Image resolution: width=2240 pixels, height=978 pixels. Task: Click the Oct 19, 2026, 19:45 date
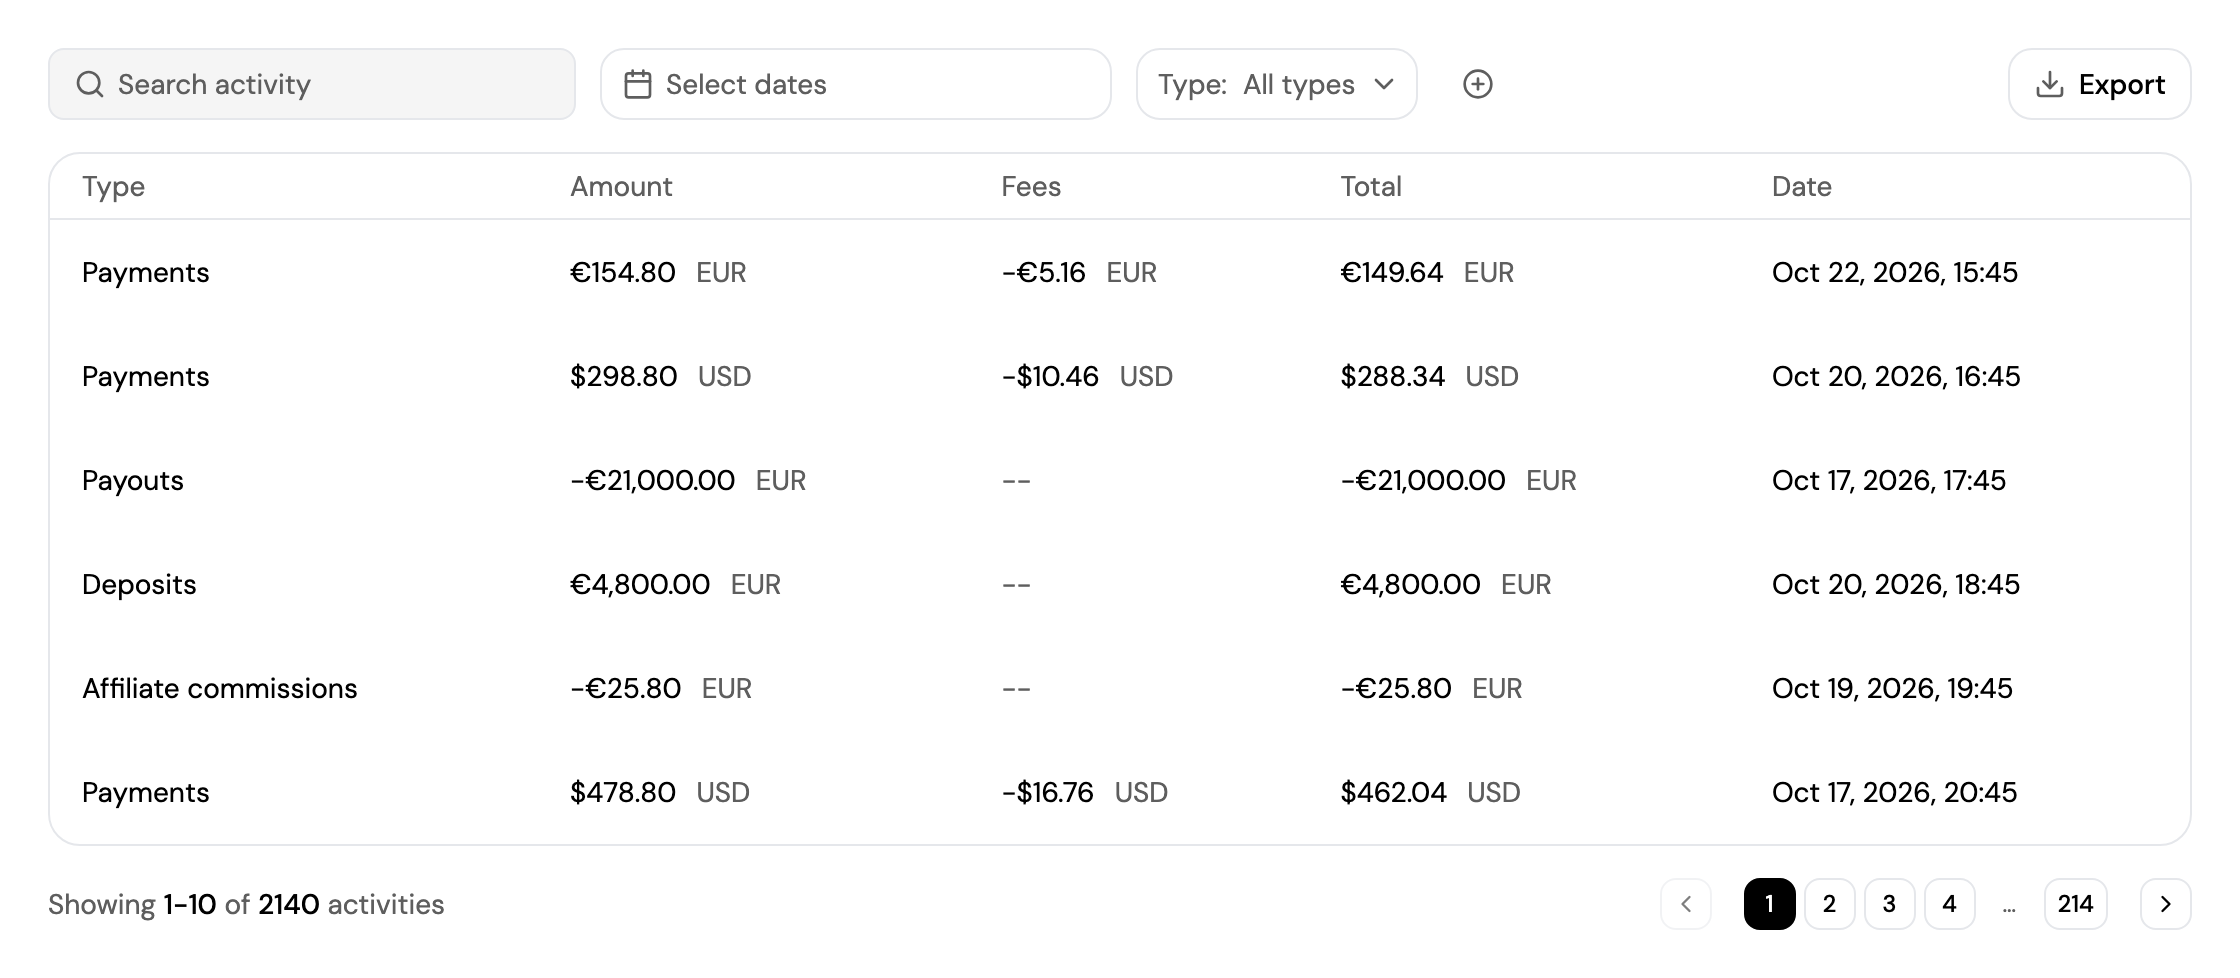coord(1892,688)
